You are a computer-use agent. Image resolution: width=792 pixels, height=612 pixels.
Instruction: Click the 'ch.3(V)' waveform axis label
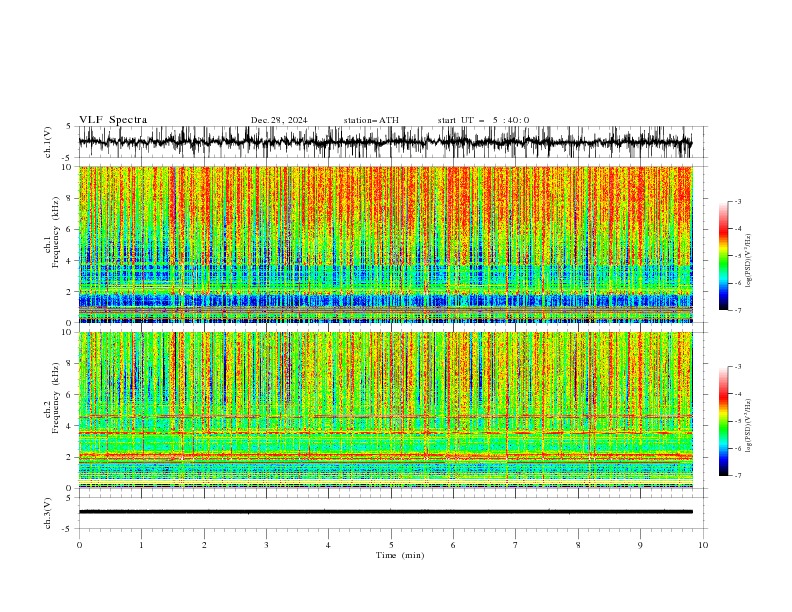click(x=48, y=513)
